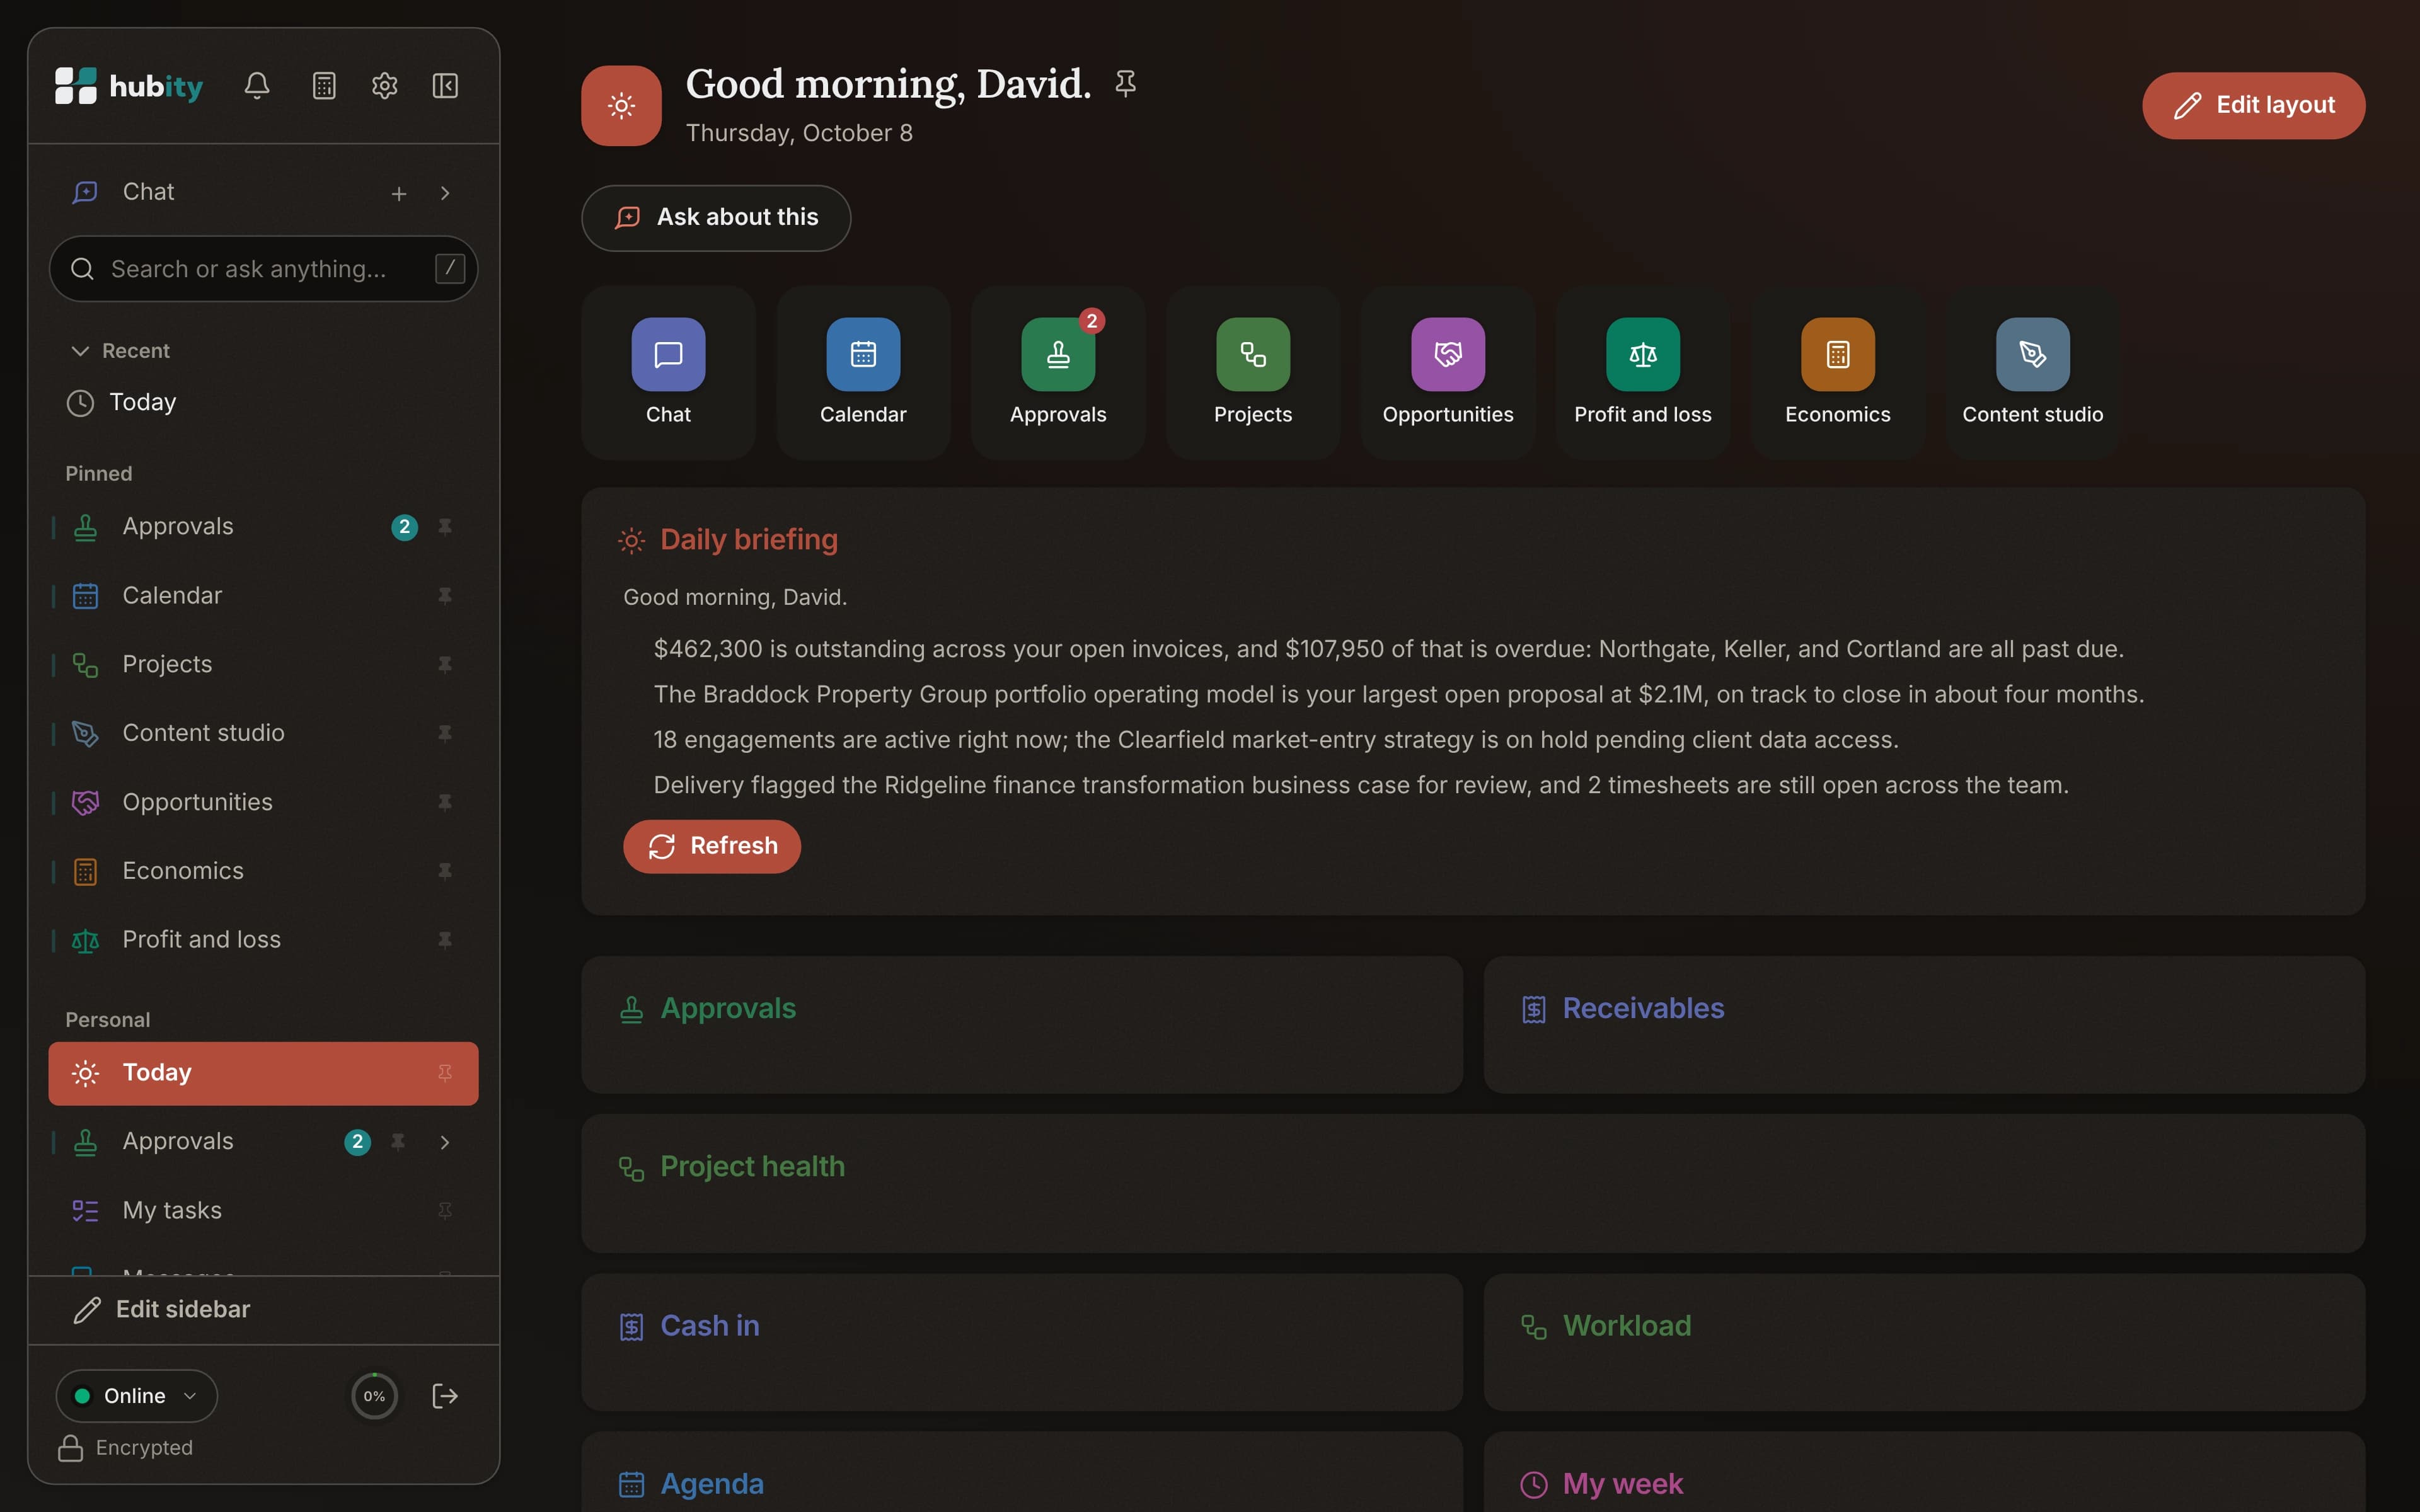Click Edit sidebar button
Image resolution: width=2420 pixels, height=1512 pixels.
tap(163, 1310)
